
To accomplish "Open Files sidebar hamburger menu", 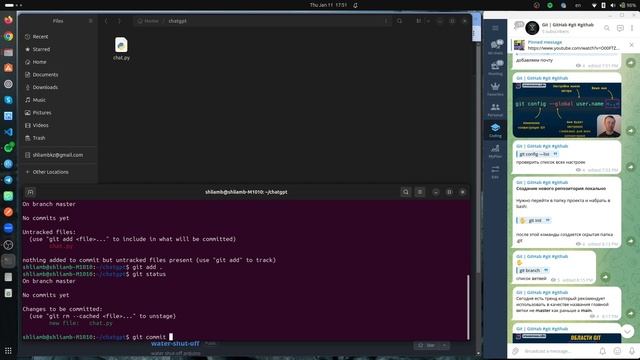I will point(91,21).
